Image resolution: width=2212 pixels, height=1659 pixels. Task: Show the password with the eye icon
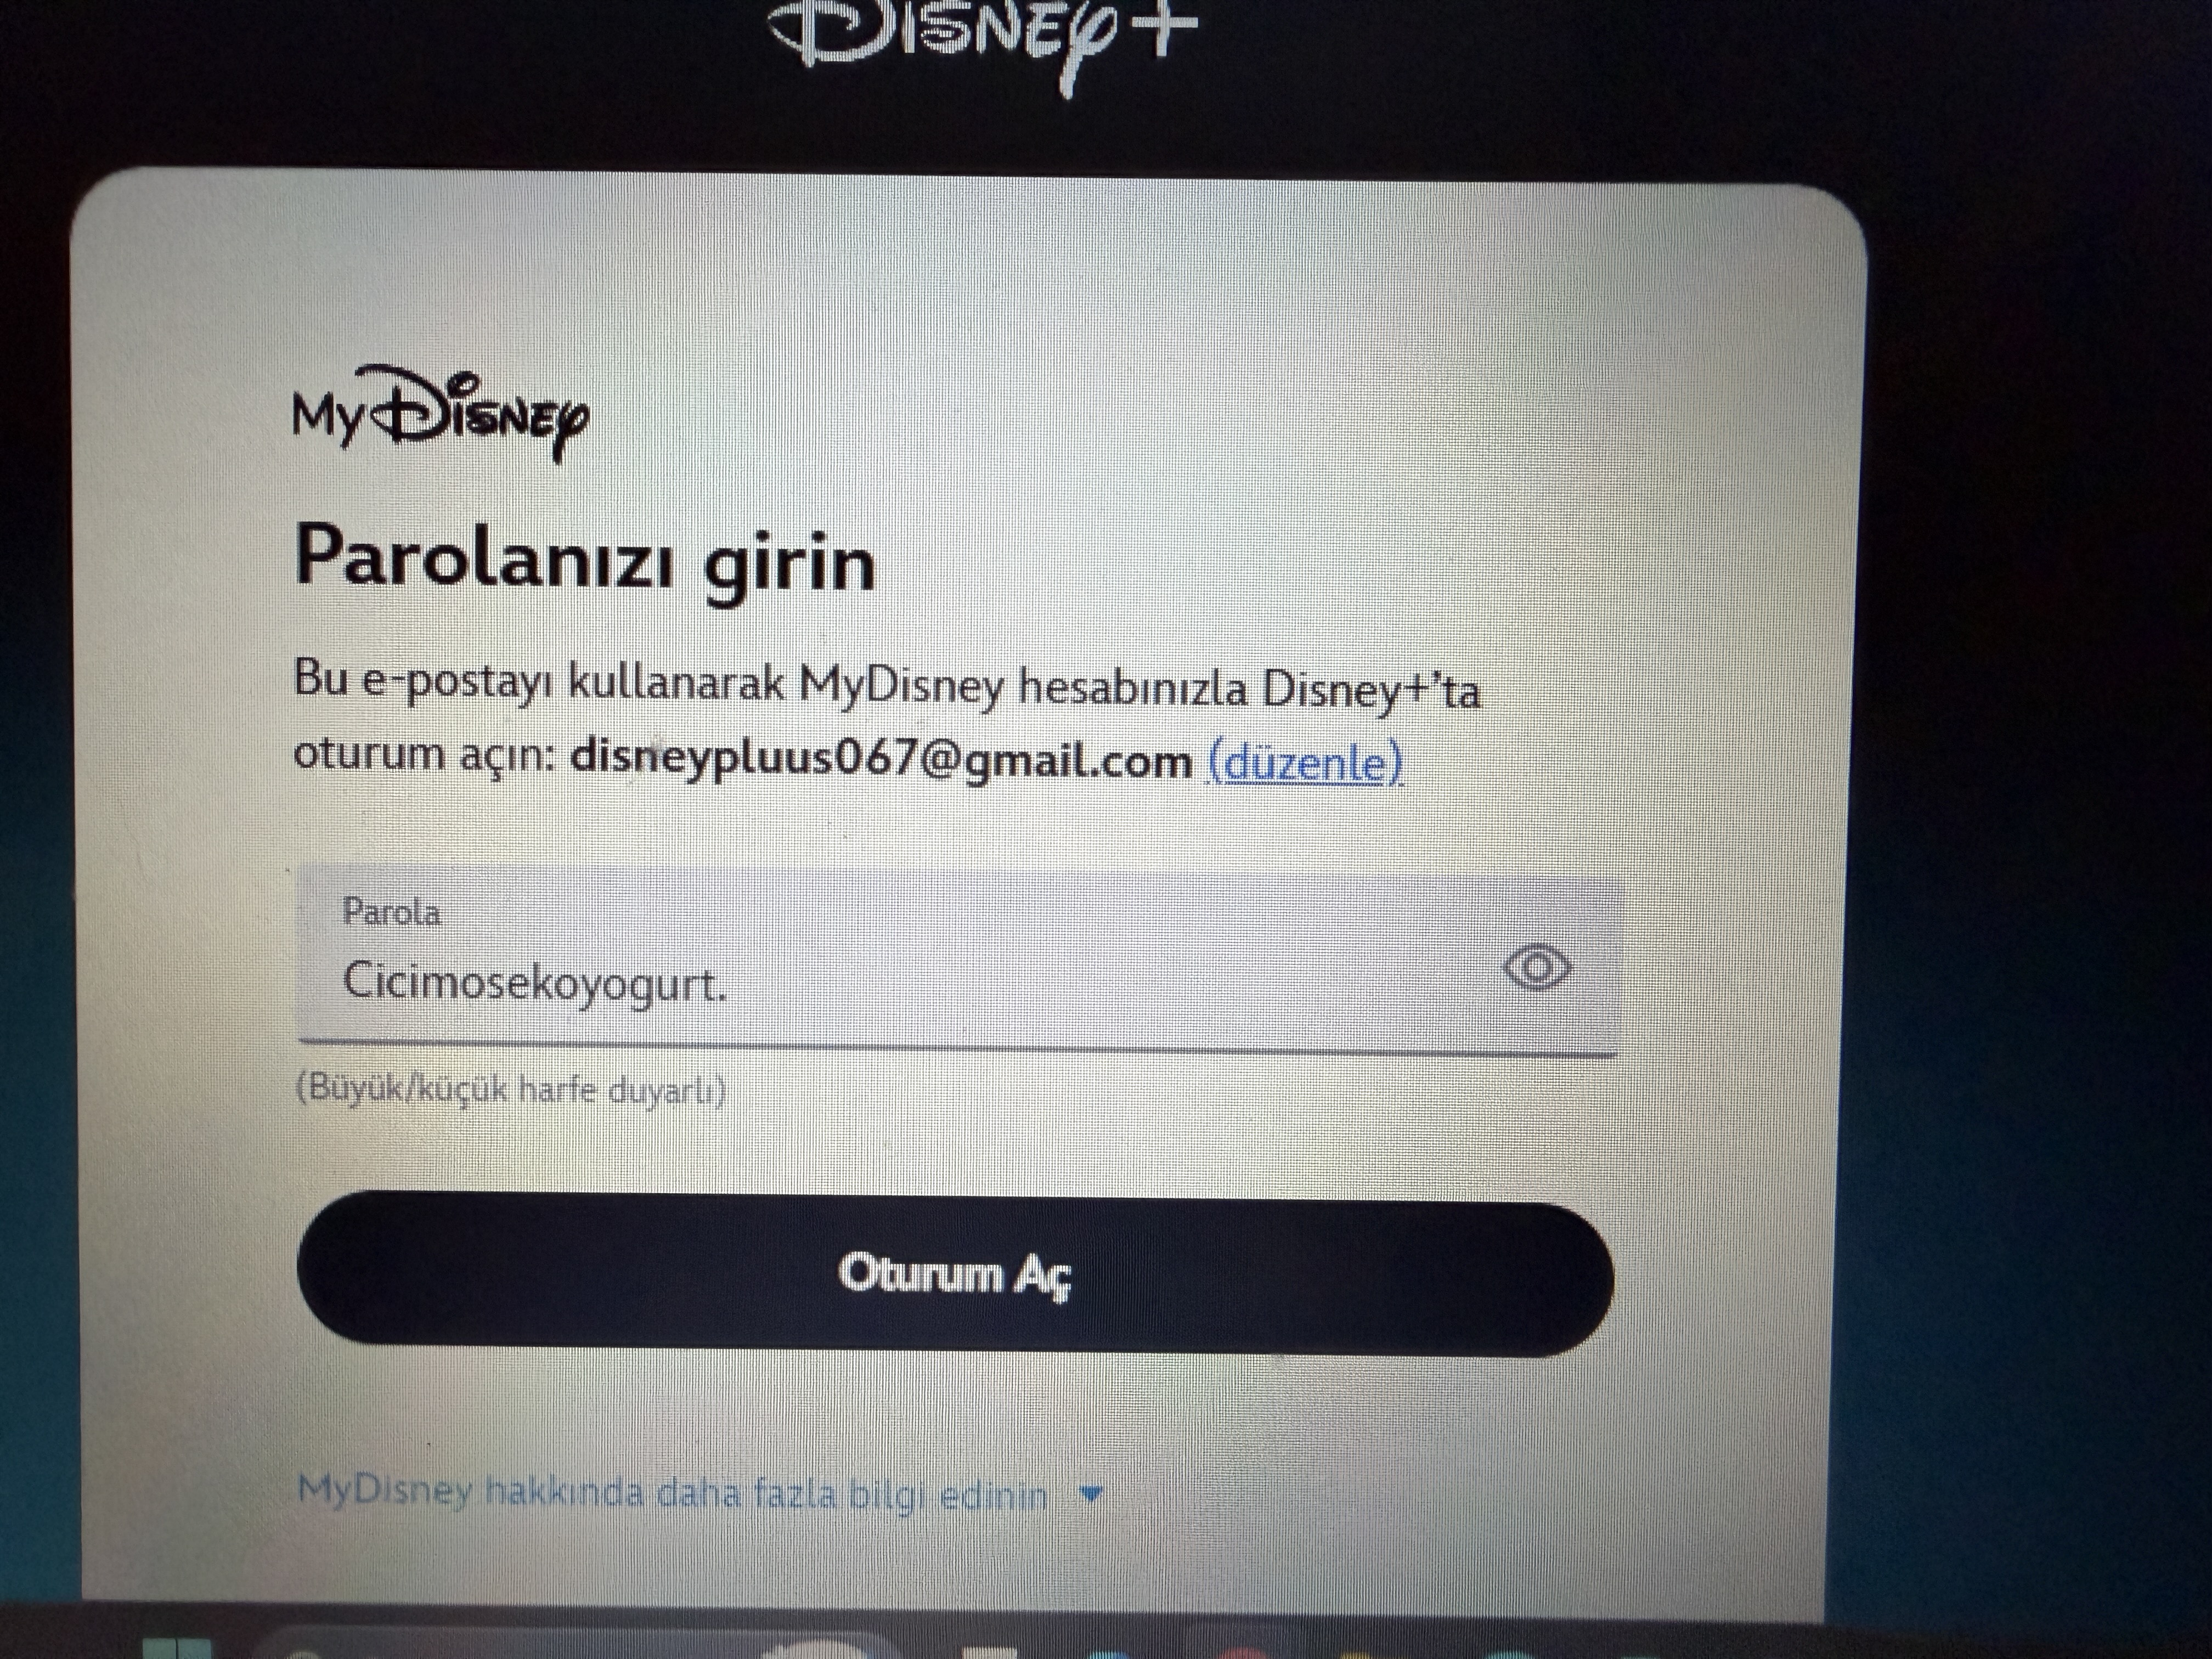tap(1537, 967)
